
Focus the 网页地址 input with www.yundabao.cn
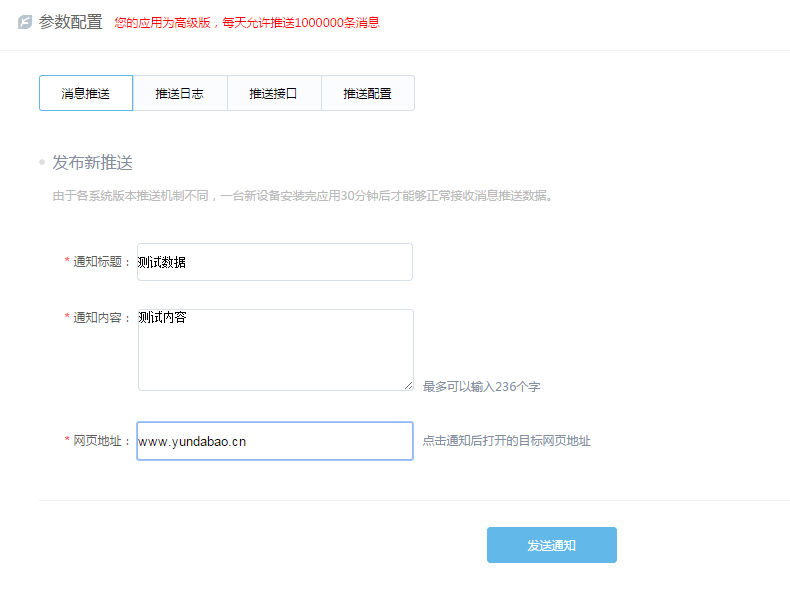pos(275,441)
